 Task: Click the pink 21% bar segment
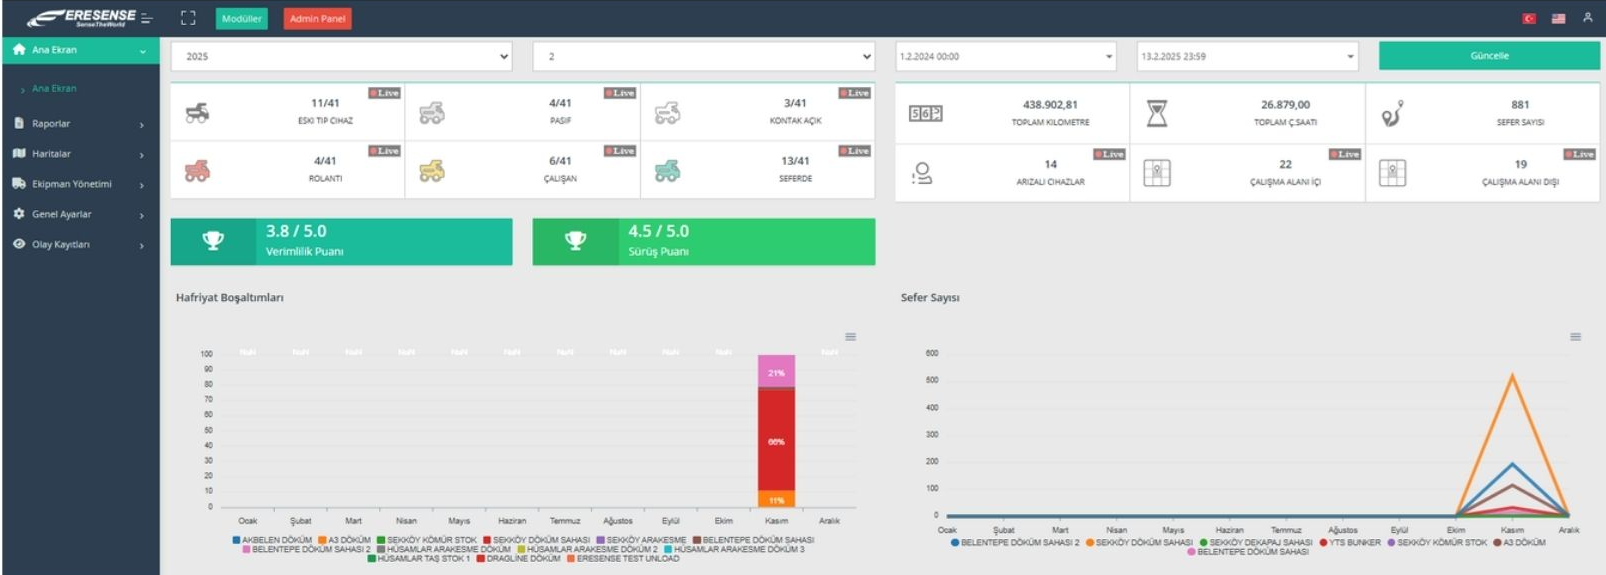click(776, 372)
